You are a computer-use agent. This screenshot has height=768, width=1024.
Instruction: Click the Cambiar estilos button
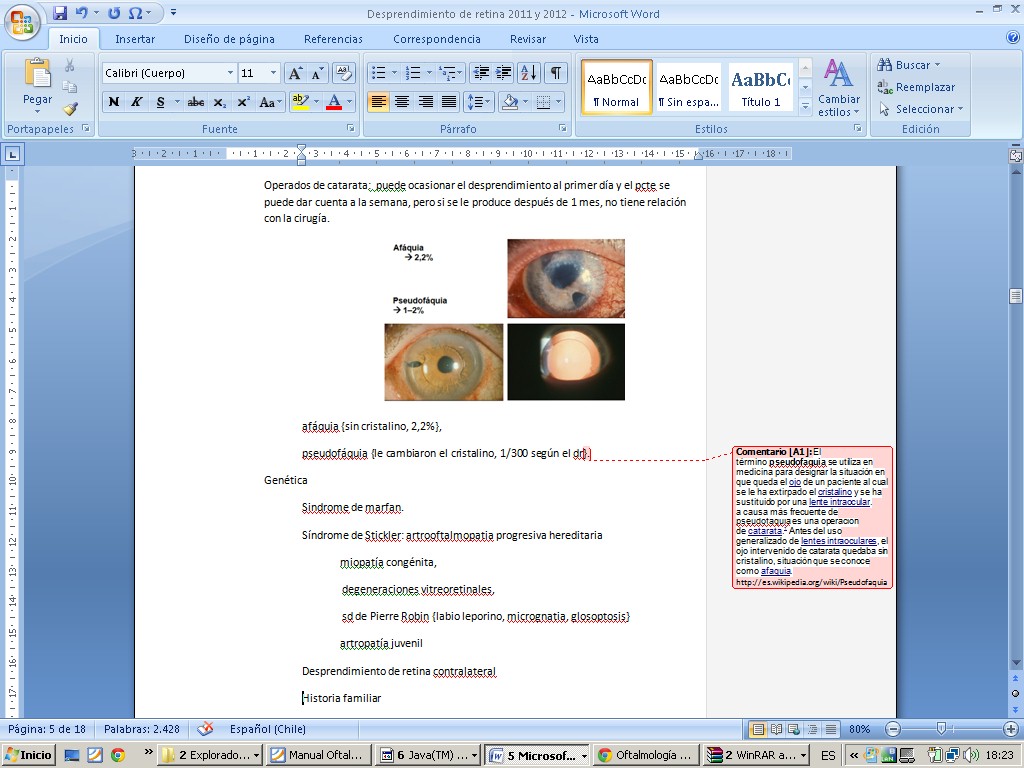click(838, 88)
